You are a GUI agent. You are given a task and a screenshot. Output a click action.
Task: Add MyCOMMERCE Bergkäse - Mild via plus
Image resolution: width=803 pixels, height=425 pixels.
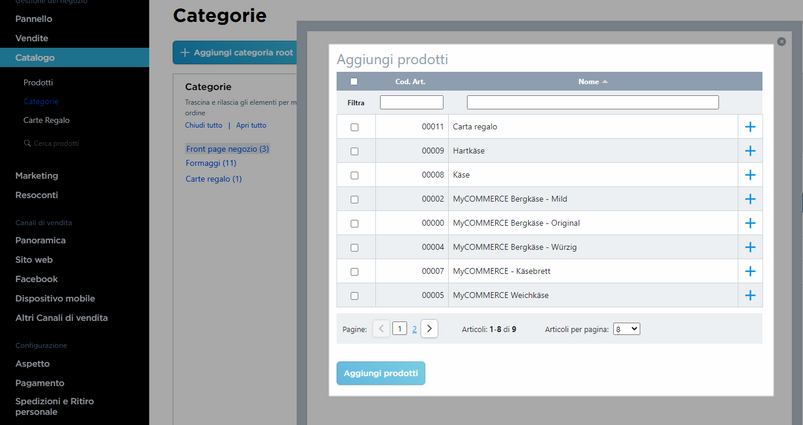(x=750, y=199)
